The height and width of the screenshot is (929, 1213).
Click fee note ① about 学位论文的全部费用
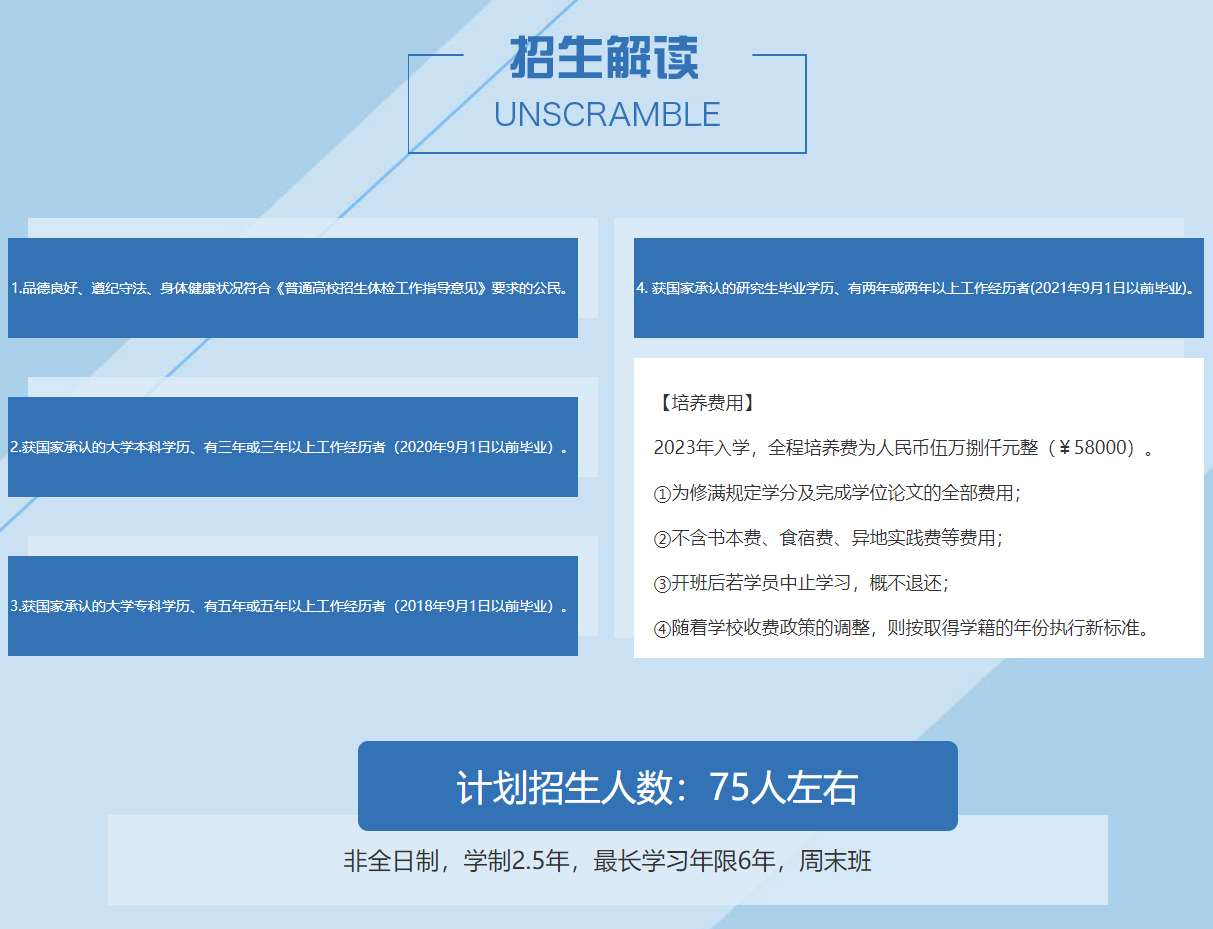tap(837, 493)
